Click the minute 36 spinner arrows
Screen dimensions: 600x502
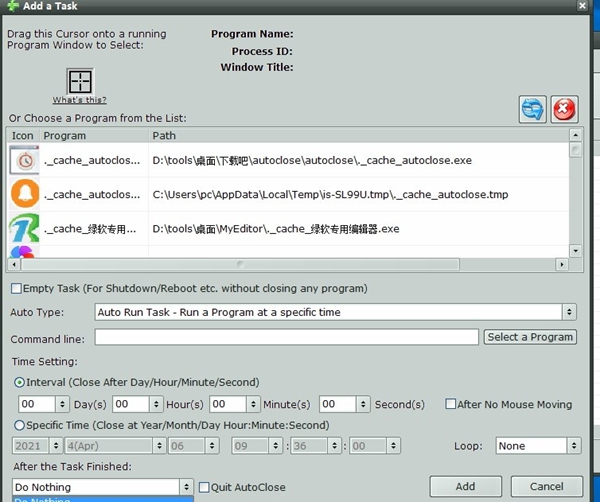[334, 446]
